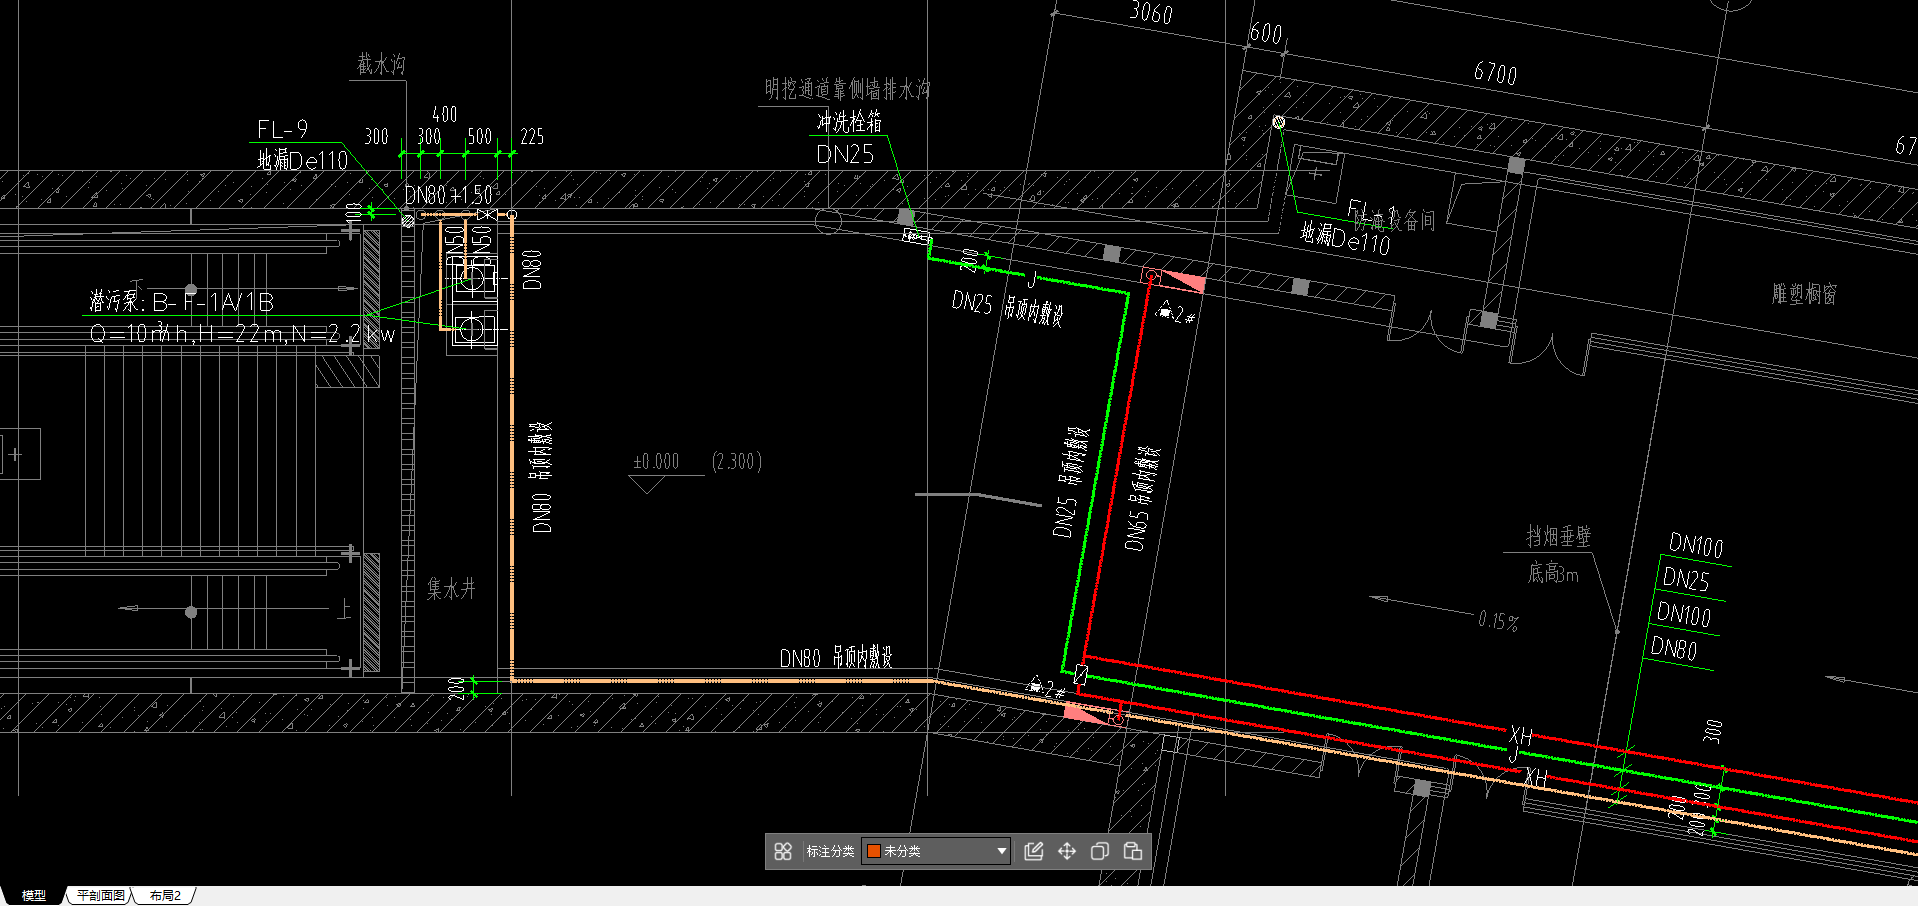The width and height of the screenshot is (1918, 906).
Task: Select the vertical DN65 吊顶内敷设 label
Action: [1141, 498]
